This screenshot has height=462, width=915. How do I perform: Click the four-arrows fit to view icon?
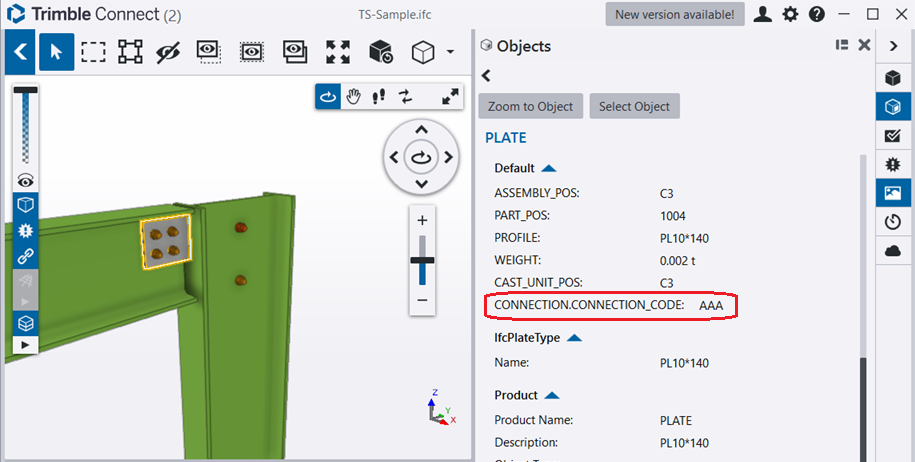tap(338, 51)
